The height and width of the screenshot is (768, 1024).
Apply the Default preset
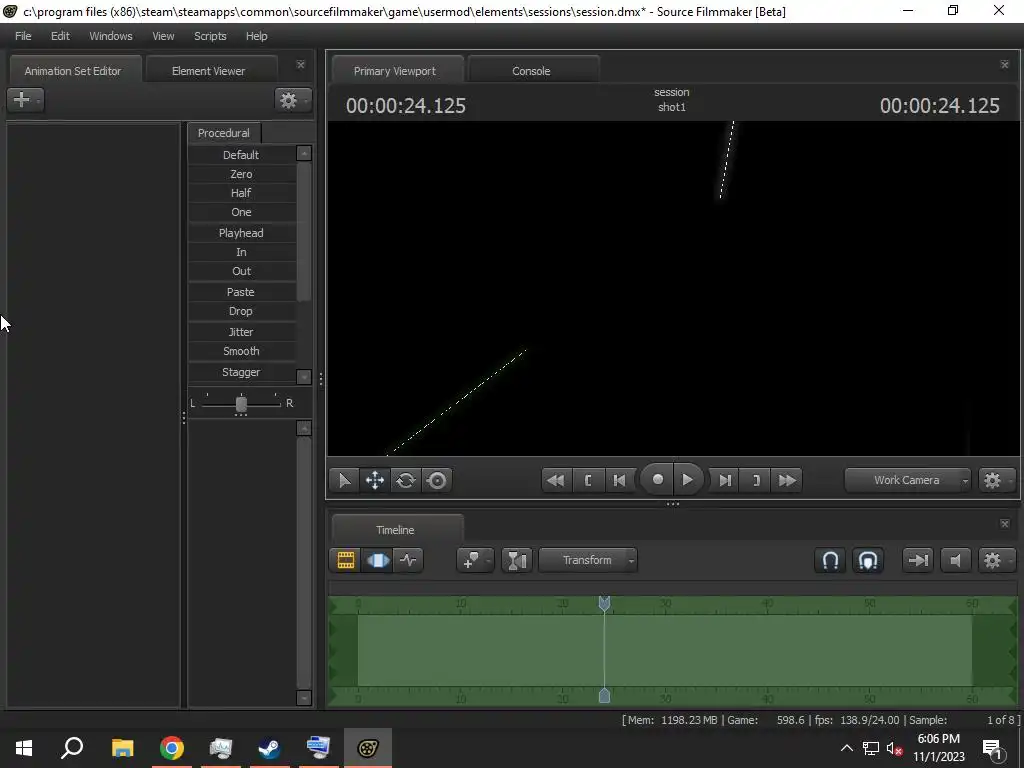click(x=241, y=155)
